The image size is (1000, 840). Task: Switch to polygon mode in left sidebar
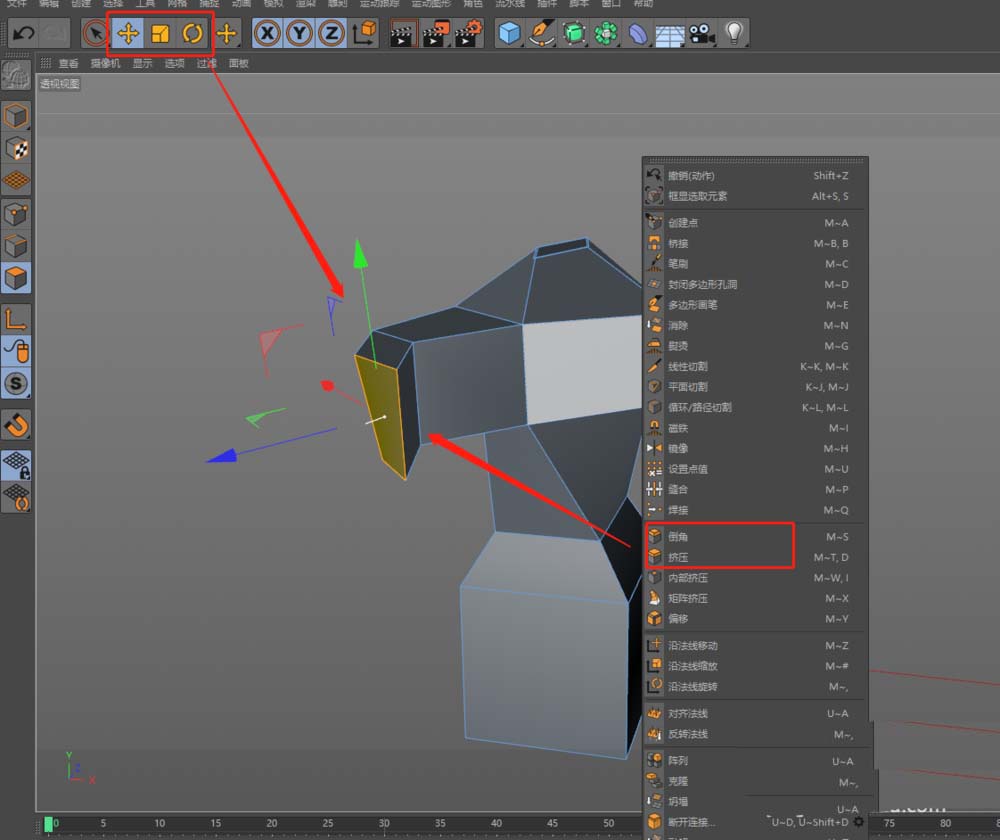16,277
